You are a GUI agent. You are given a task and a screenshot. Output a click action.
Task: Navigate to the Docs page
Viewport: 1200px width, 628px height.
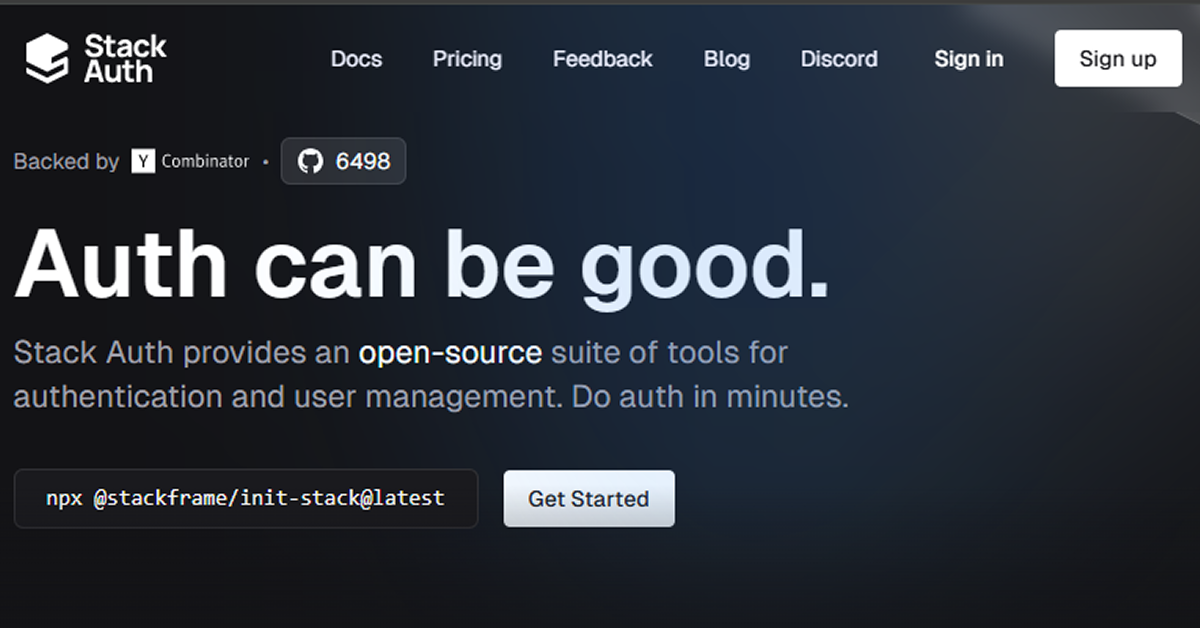pos(356,59)
